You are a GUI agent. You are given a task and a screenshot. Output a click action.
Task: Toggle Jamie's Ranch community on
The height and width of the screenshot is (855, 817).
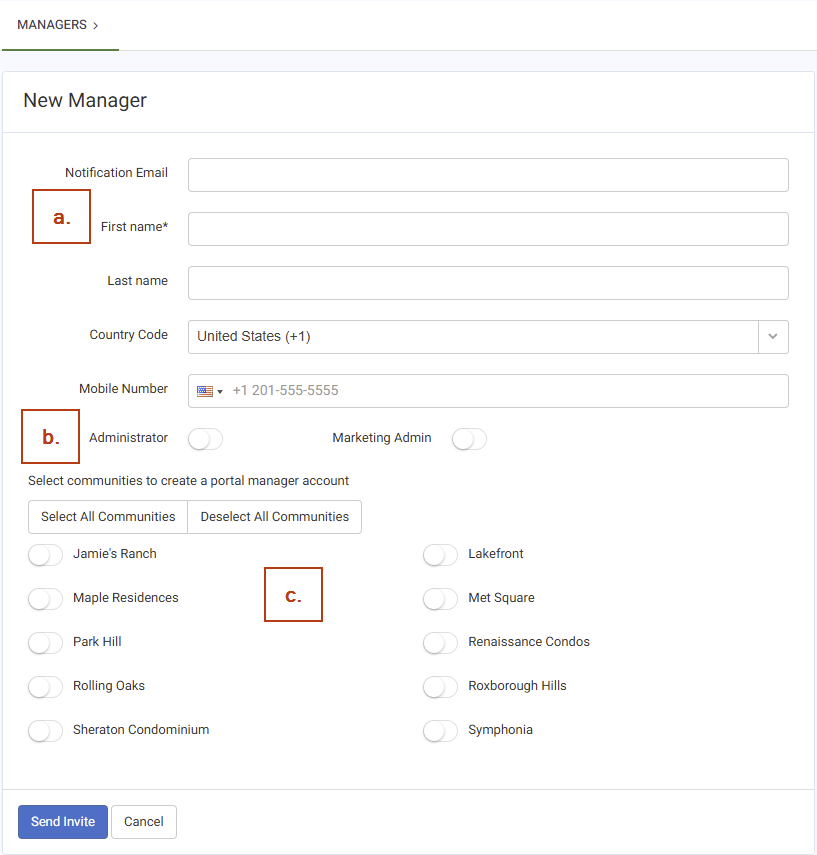click(x=45, y=555)
